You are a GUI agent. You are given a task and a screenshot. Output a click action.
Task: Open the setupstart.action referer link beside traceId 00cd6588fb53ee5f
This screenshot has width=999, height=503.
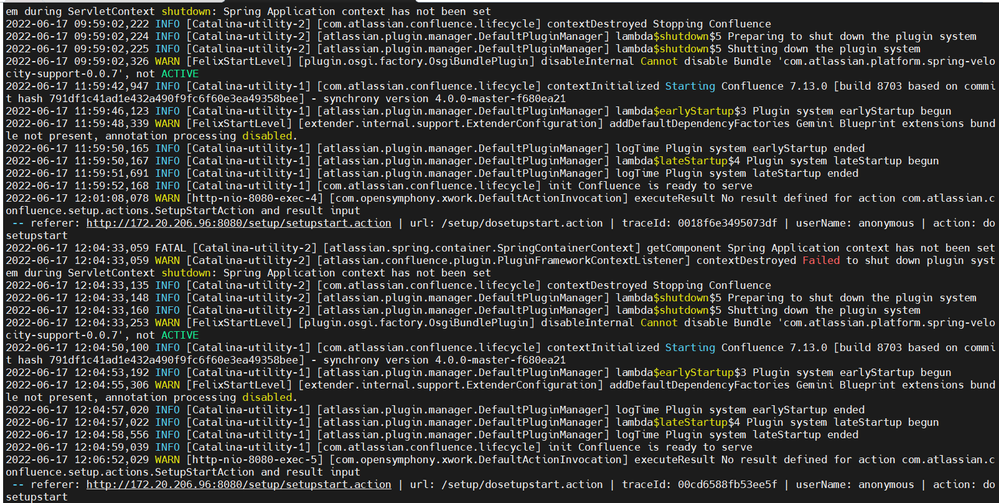(x=239, y=485)
